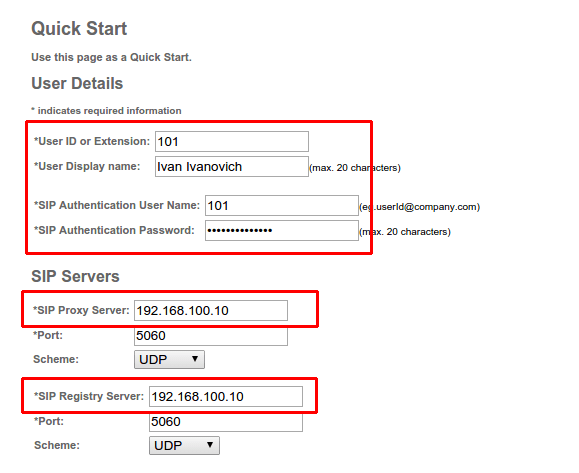Click the "SIP Registry Server" label
The height and width of the screenshot is (473, 579).
[89, 396]
